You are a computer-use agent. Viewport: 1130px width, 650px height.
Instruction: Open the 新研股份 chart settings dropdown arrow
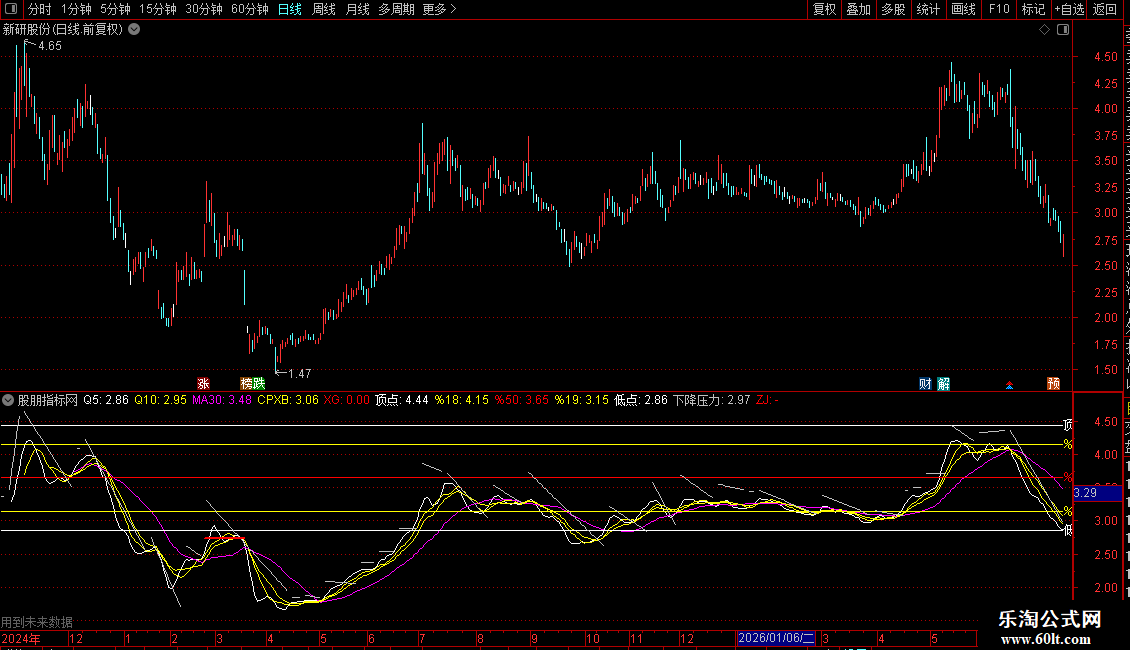coord(134,30)
